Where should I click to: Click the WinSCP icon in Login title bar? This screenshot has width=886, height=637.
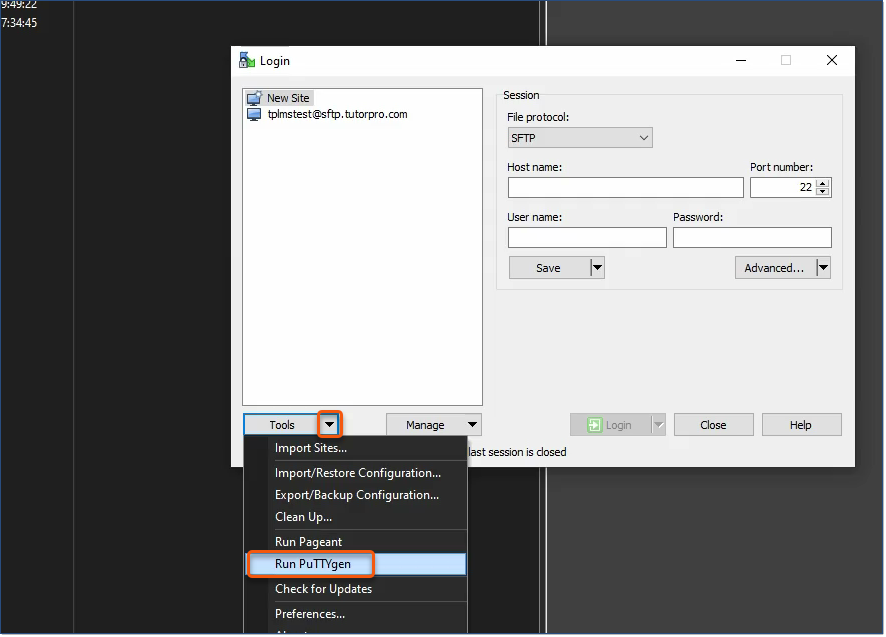click(x=247, y=60)
